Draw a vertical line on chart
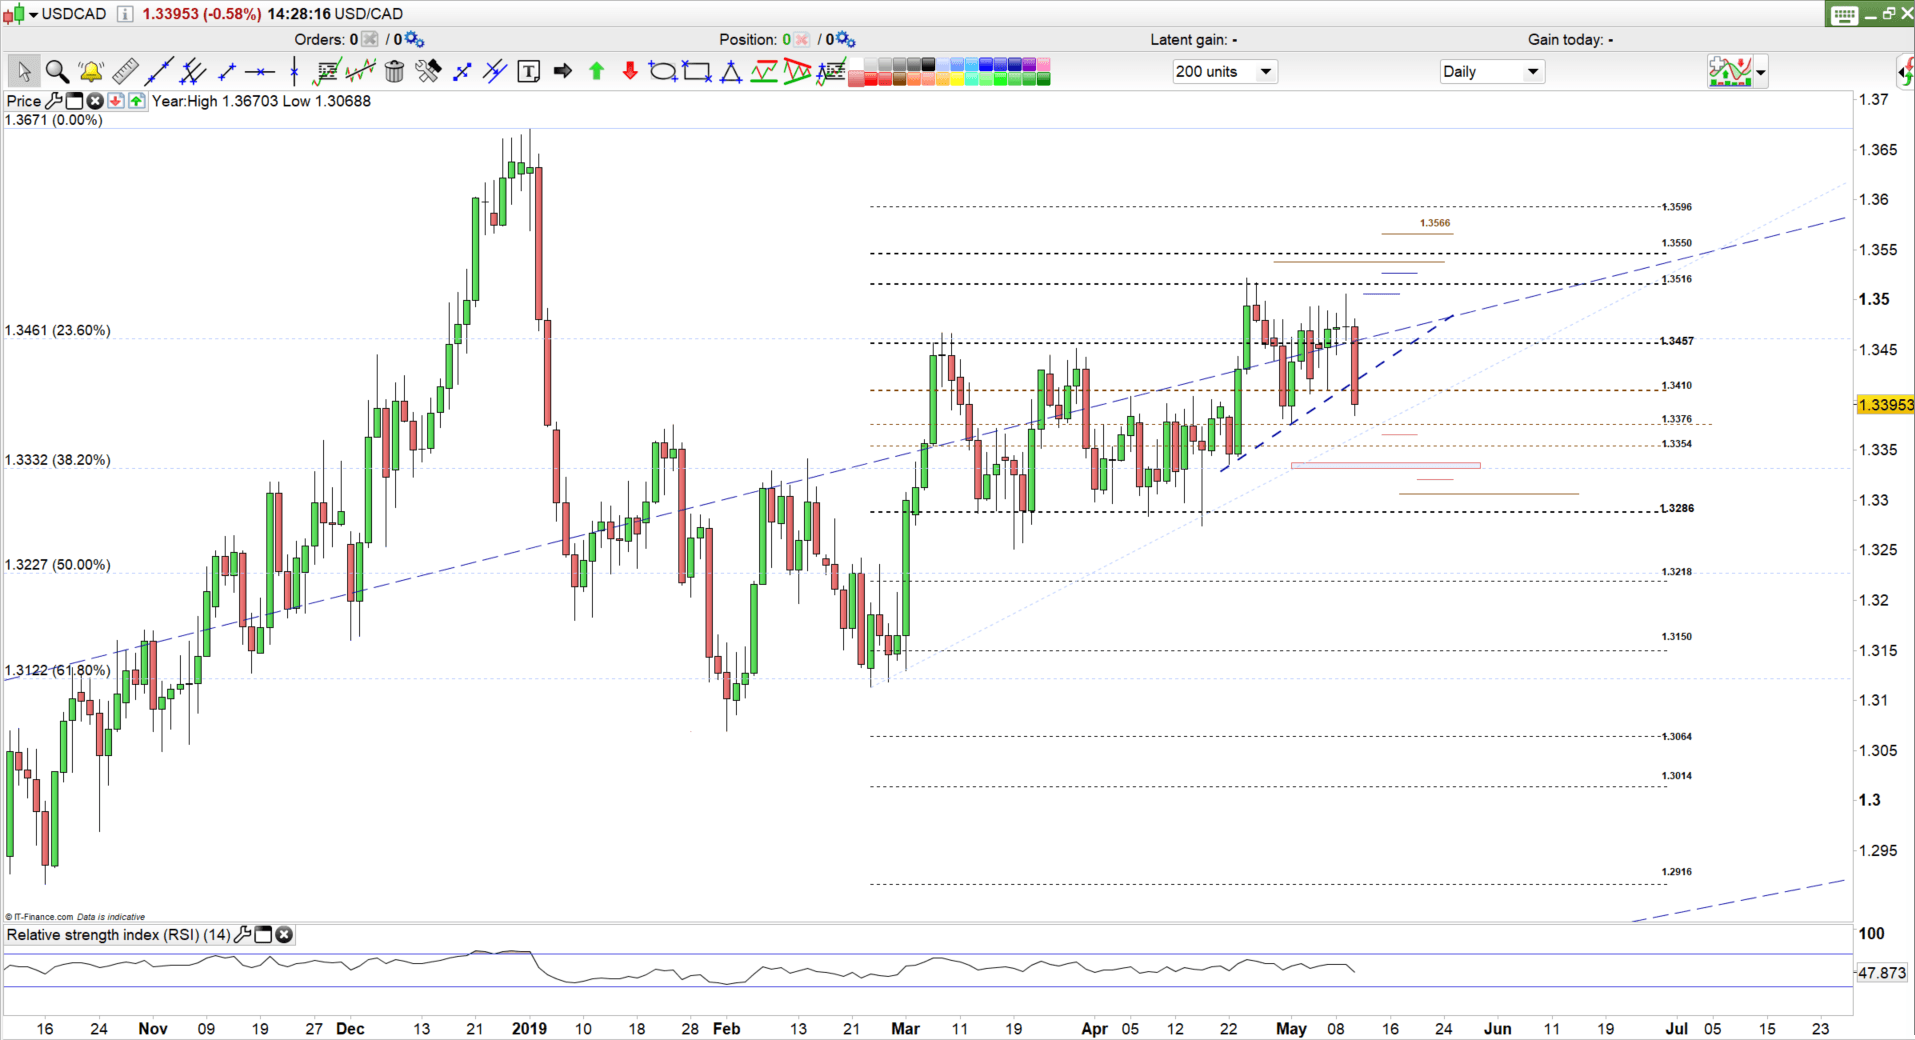This screenshot has width=1915, height=1040. (x=294, y=71)
